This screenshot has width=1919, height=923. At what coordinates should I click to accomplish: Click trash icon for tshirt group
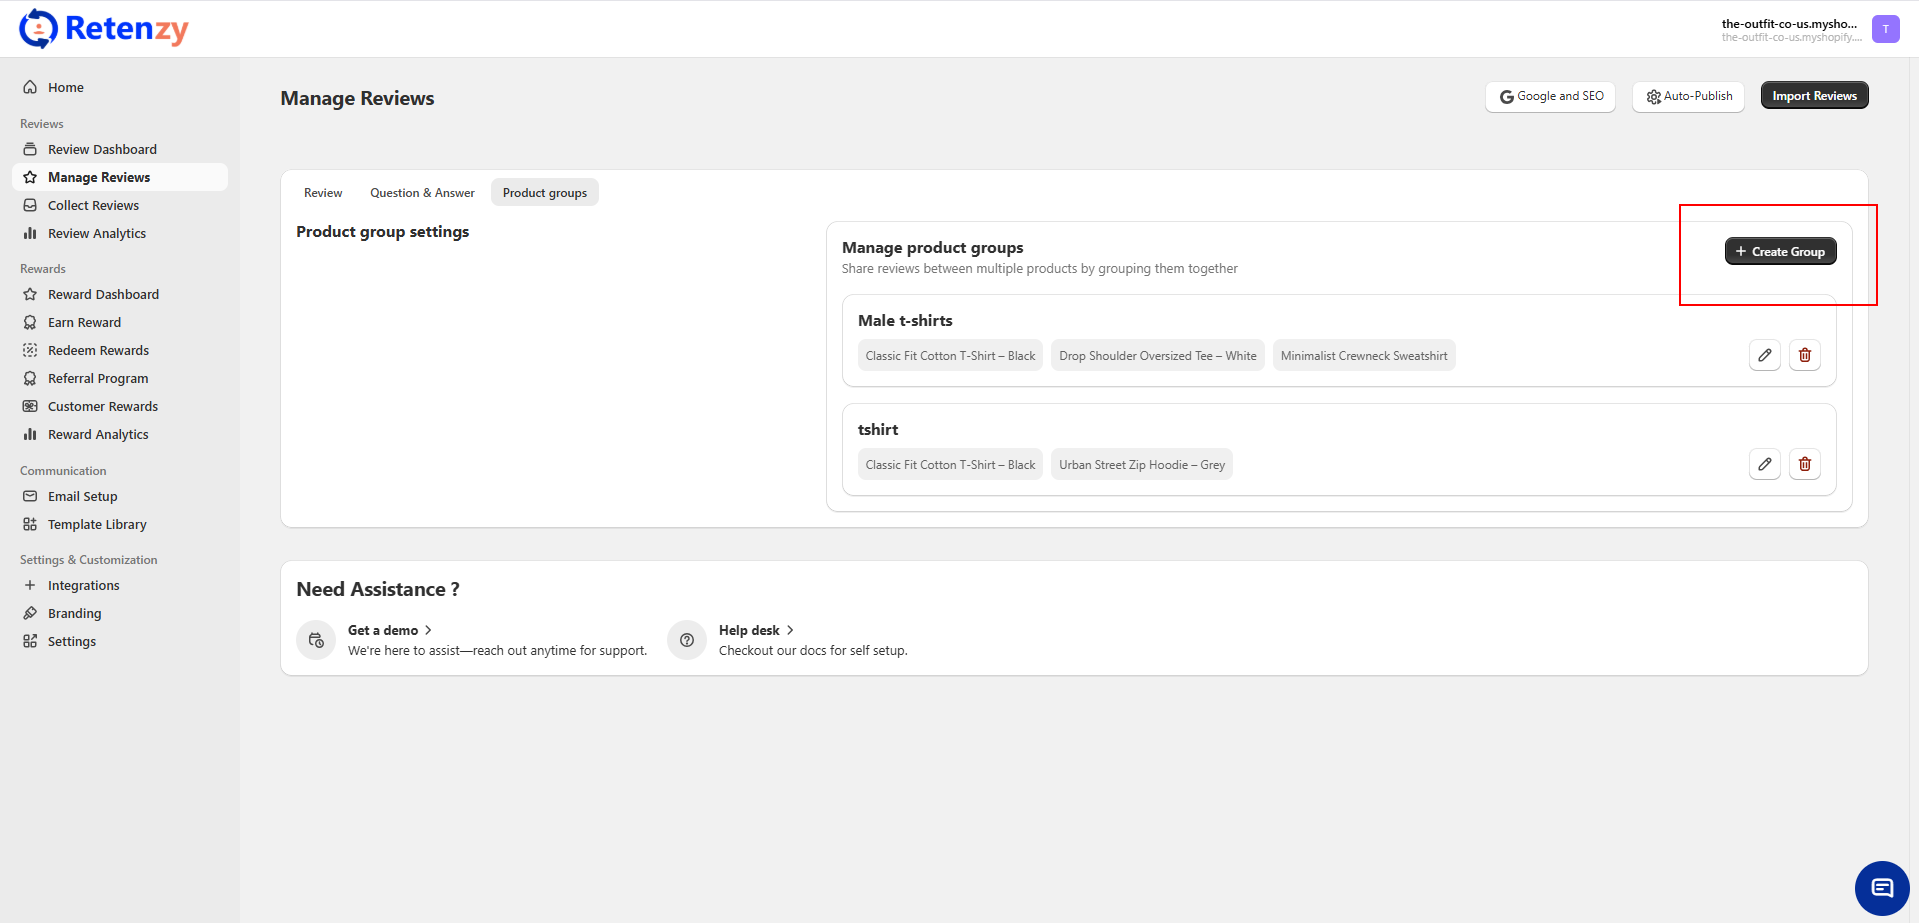(x=1804, y=464)
